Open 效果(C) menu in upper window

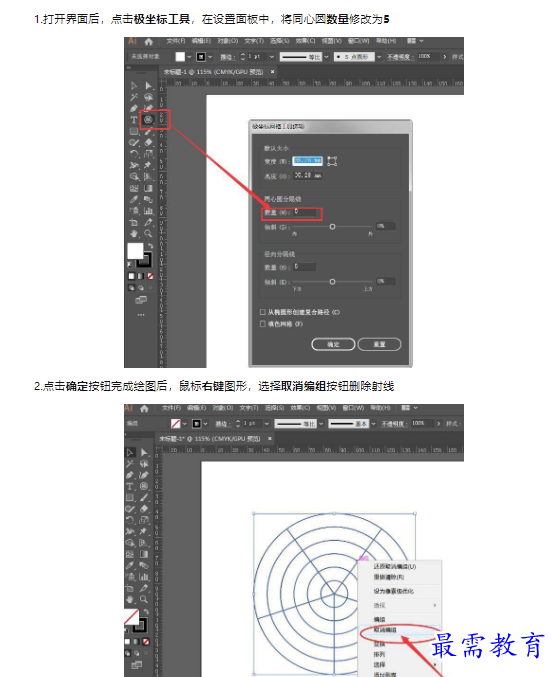click(305, 41)
